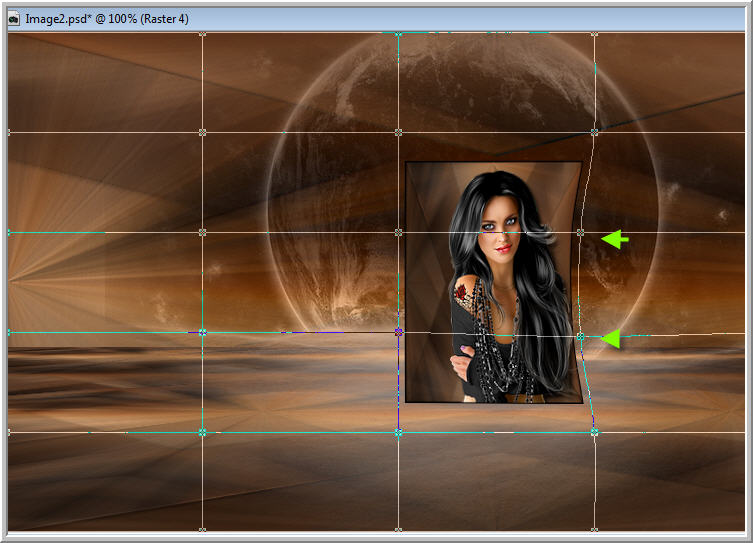Select the mesh node beside the upper green arrow
Image resolution: width=753 pixels, height=543 pixels.
click(x=580, y=232)
